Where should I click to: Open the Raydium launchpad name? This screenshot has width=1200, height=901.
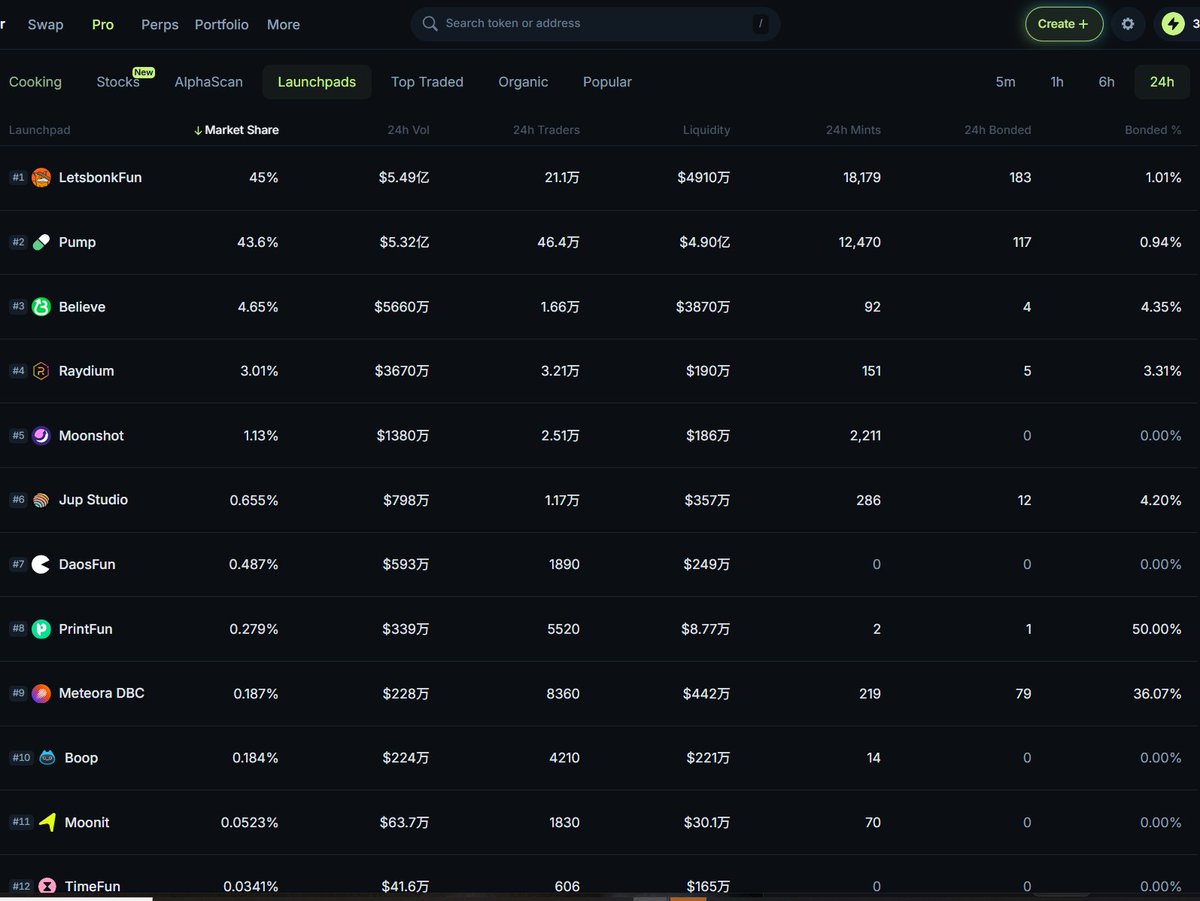click(x=86, y=371)
